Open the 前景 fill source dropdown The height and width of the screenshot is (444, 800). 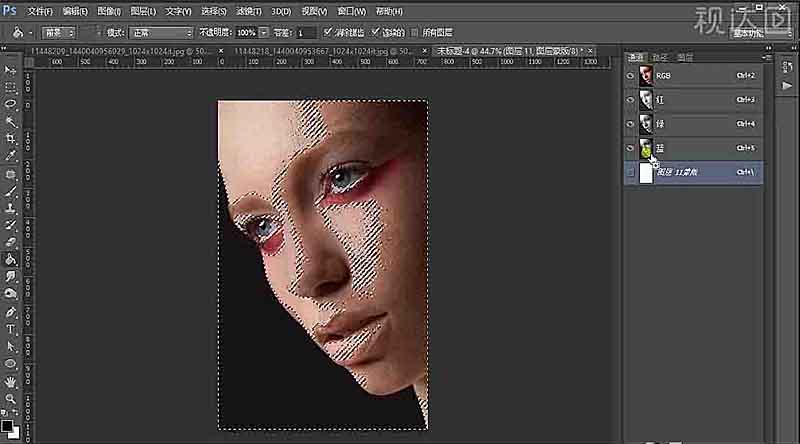58,33
